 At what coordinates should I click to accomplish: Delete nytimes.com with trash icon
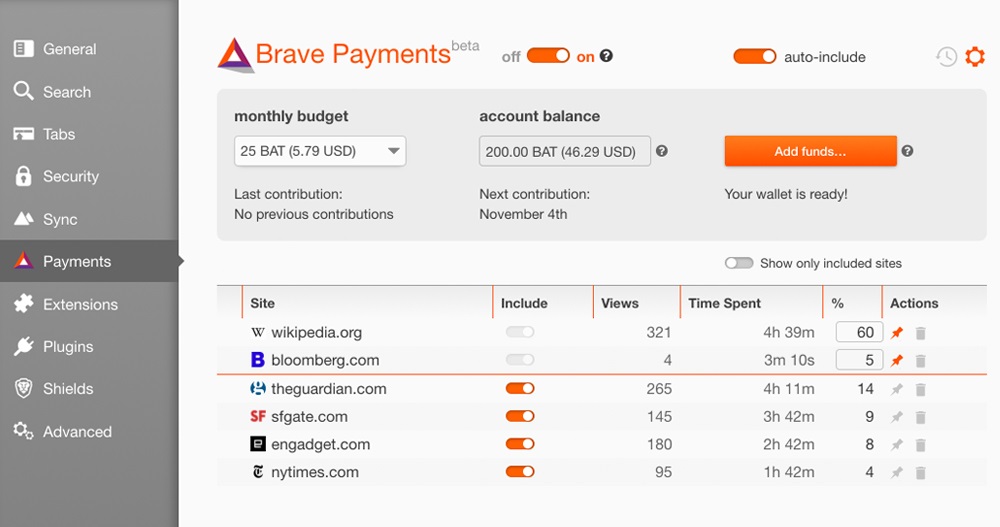click(920, 473)
